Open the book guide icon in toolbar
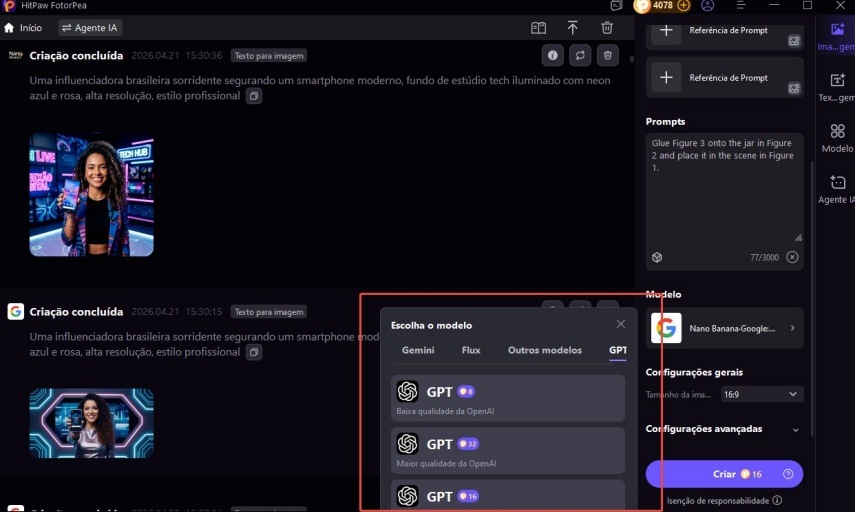The image size is (855, 512). (538, 28)
